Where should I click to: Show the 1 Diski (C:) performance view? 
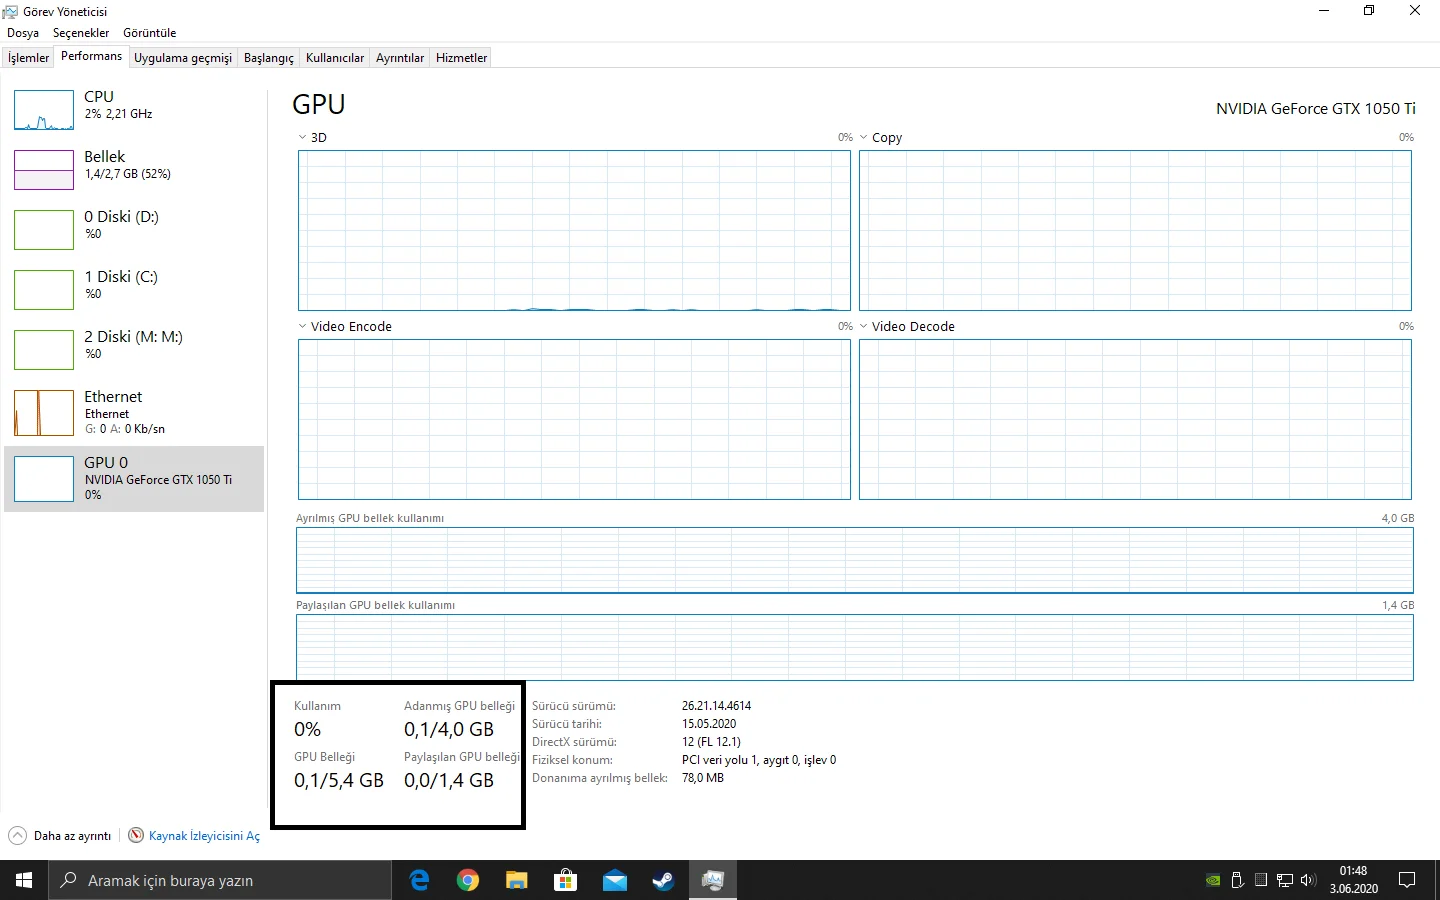[x=134, y=290]
